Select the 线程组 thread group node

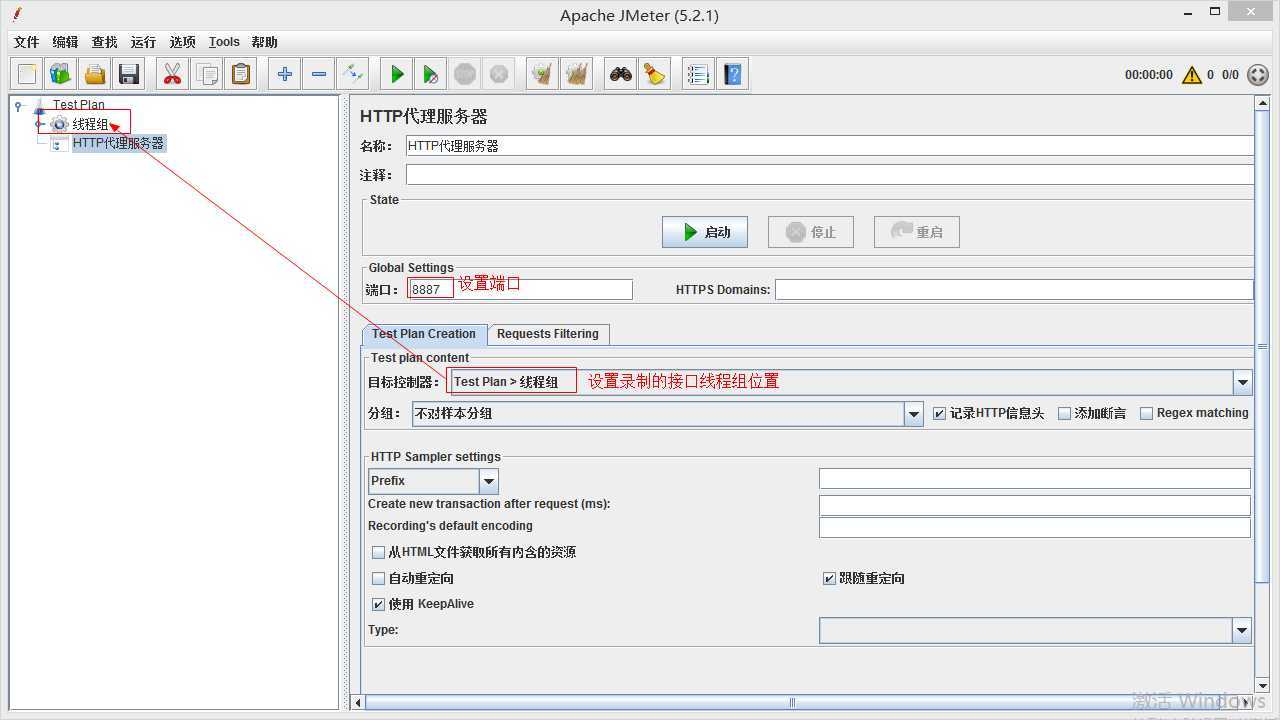(90, 124)
